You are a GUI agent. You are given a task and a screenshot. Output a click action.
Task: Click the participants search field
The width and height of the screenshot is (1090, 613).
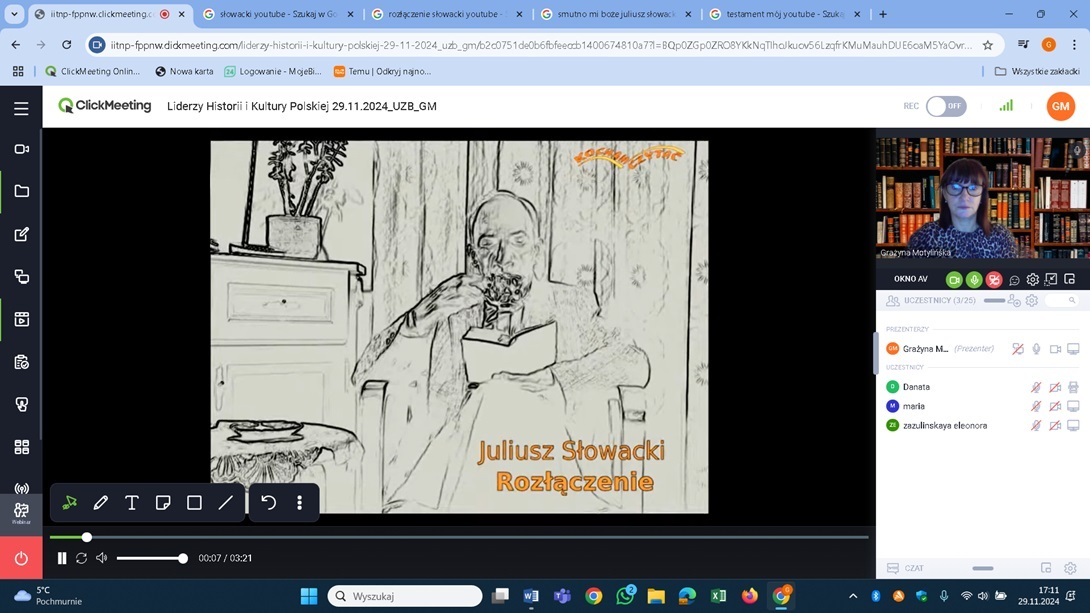(x=1061, y=300)
